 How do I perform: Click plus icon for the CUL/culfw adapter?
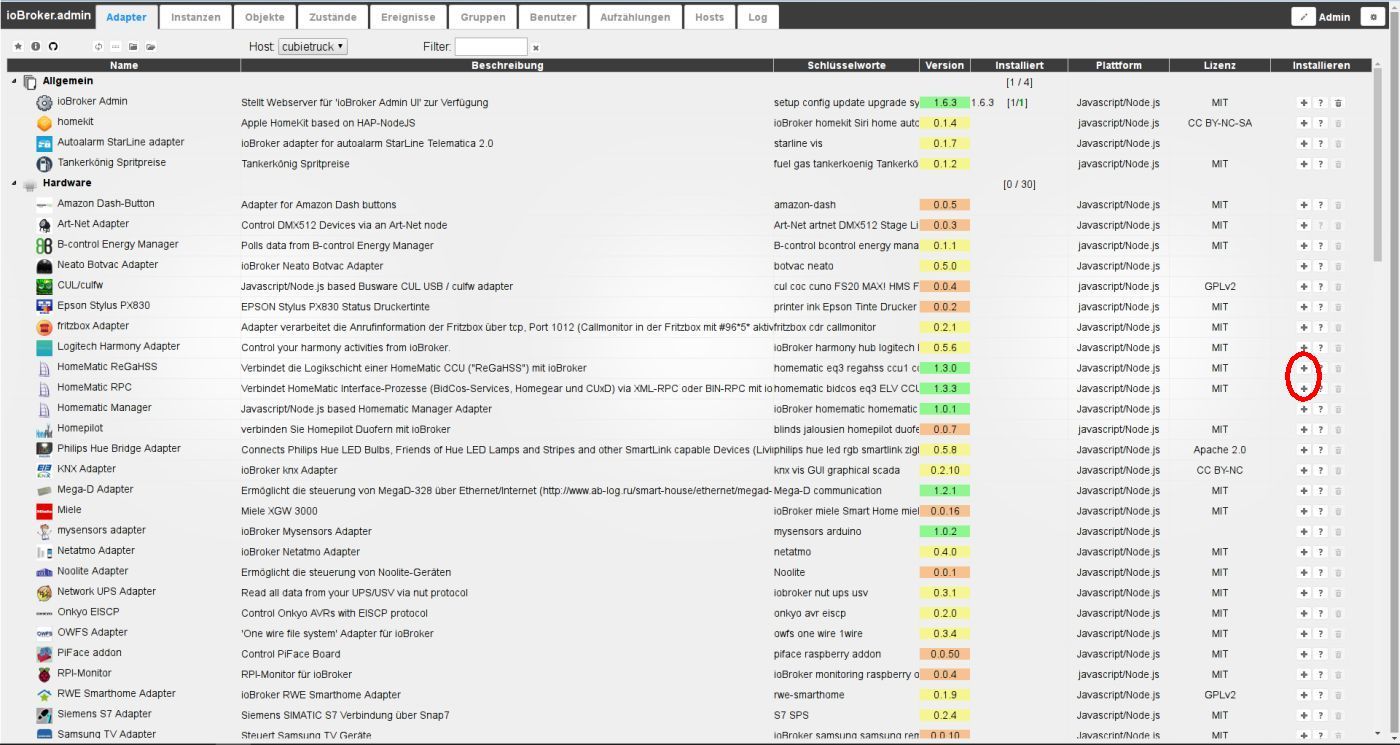[1304, 286]
